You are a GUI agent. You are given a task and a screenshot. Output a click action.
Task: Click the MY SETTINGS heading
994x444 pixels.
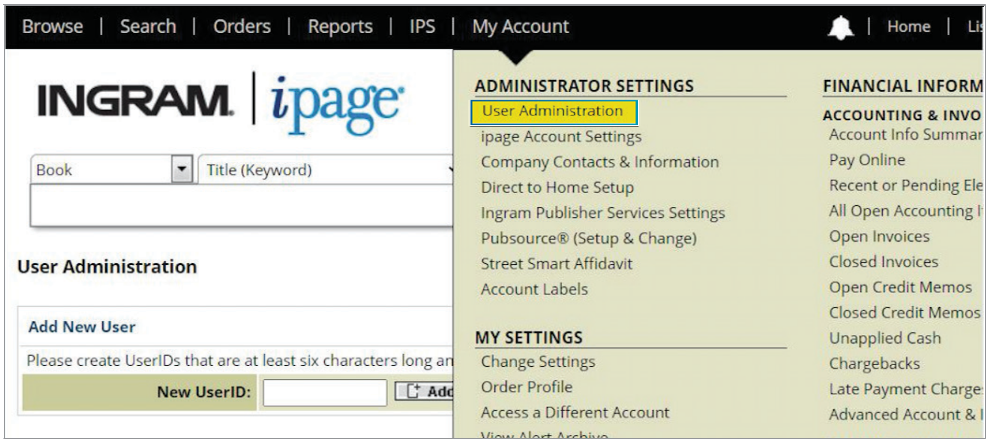point(529,337)
